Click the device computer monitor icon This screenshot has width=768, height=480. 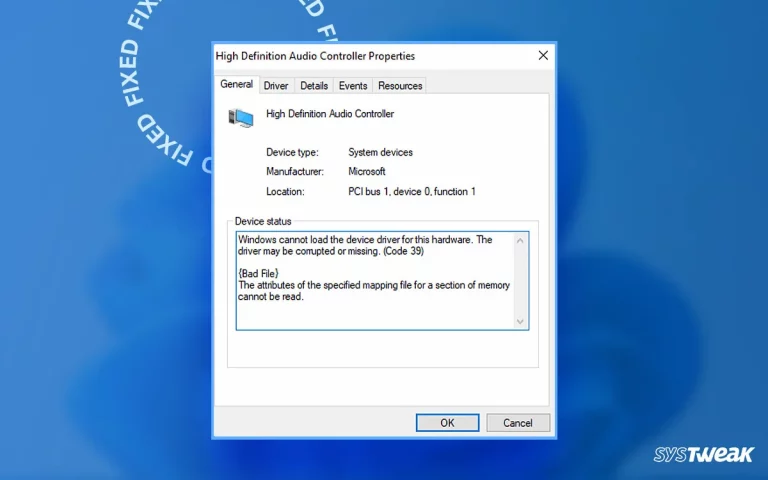[240, 118]
